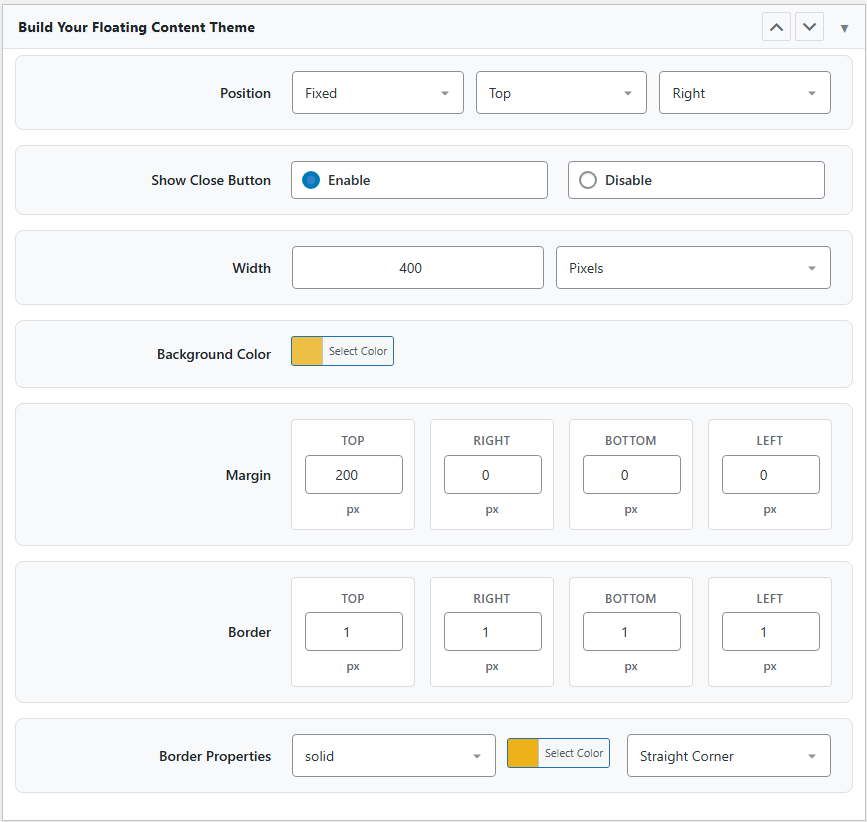Open the solid border style dropdown
The width and height of the screenshot is (867, 822).
[393, 755]
